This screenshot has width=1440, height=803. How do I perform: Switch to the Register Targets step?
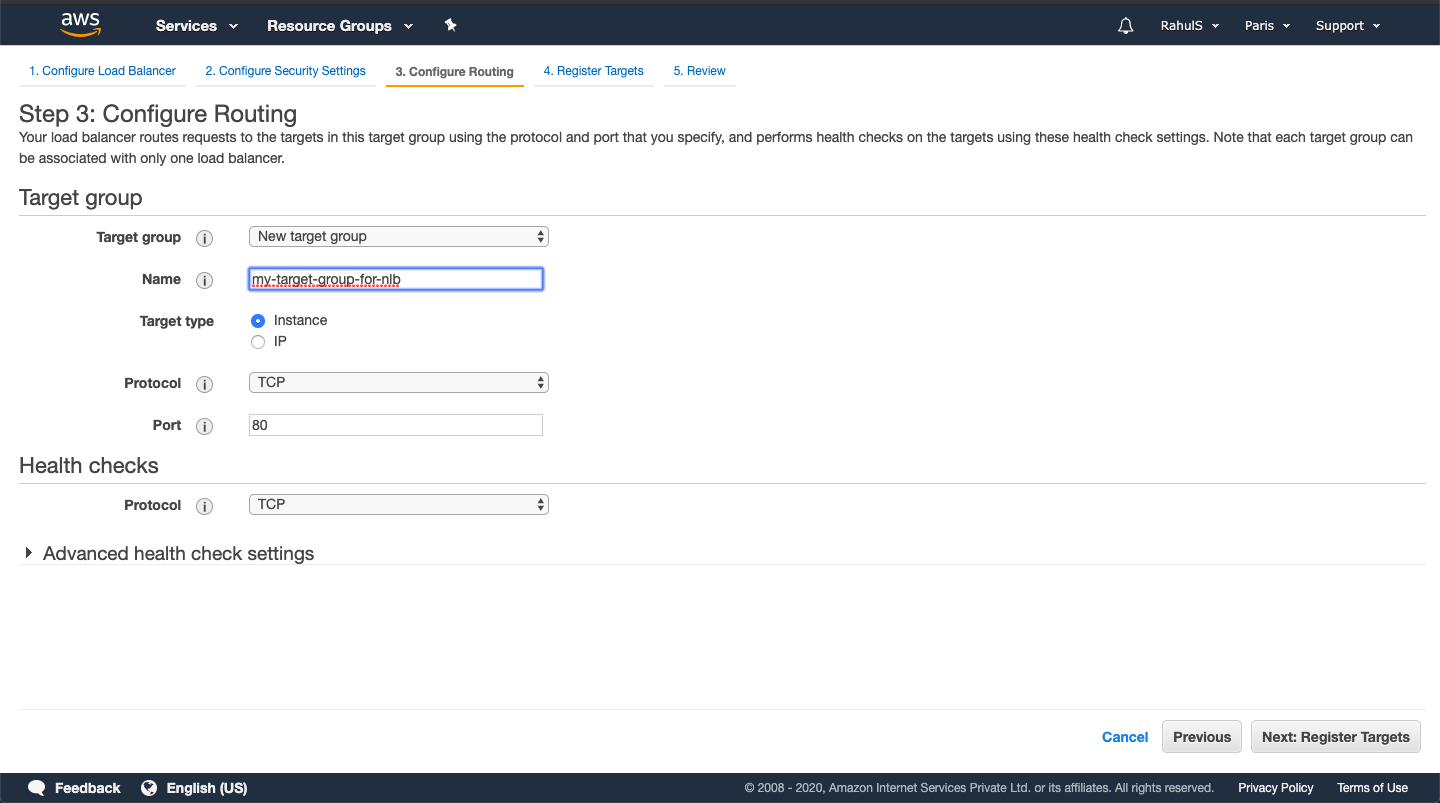[x=594, y=70]
